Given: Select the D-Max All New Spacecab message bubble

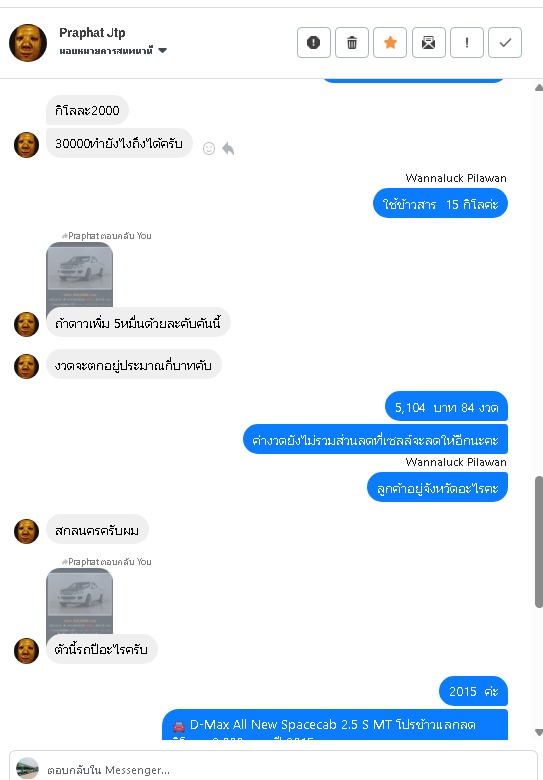Looking at the screenshot, I should 335,725.
